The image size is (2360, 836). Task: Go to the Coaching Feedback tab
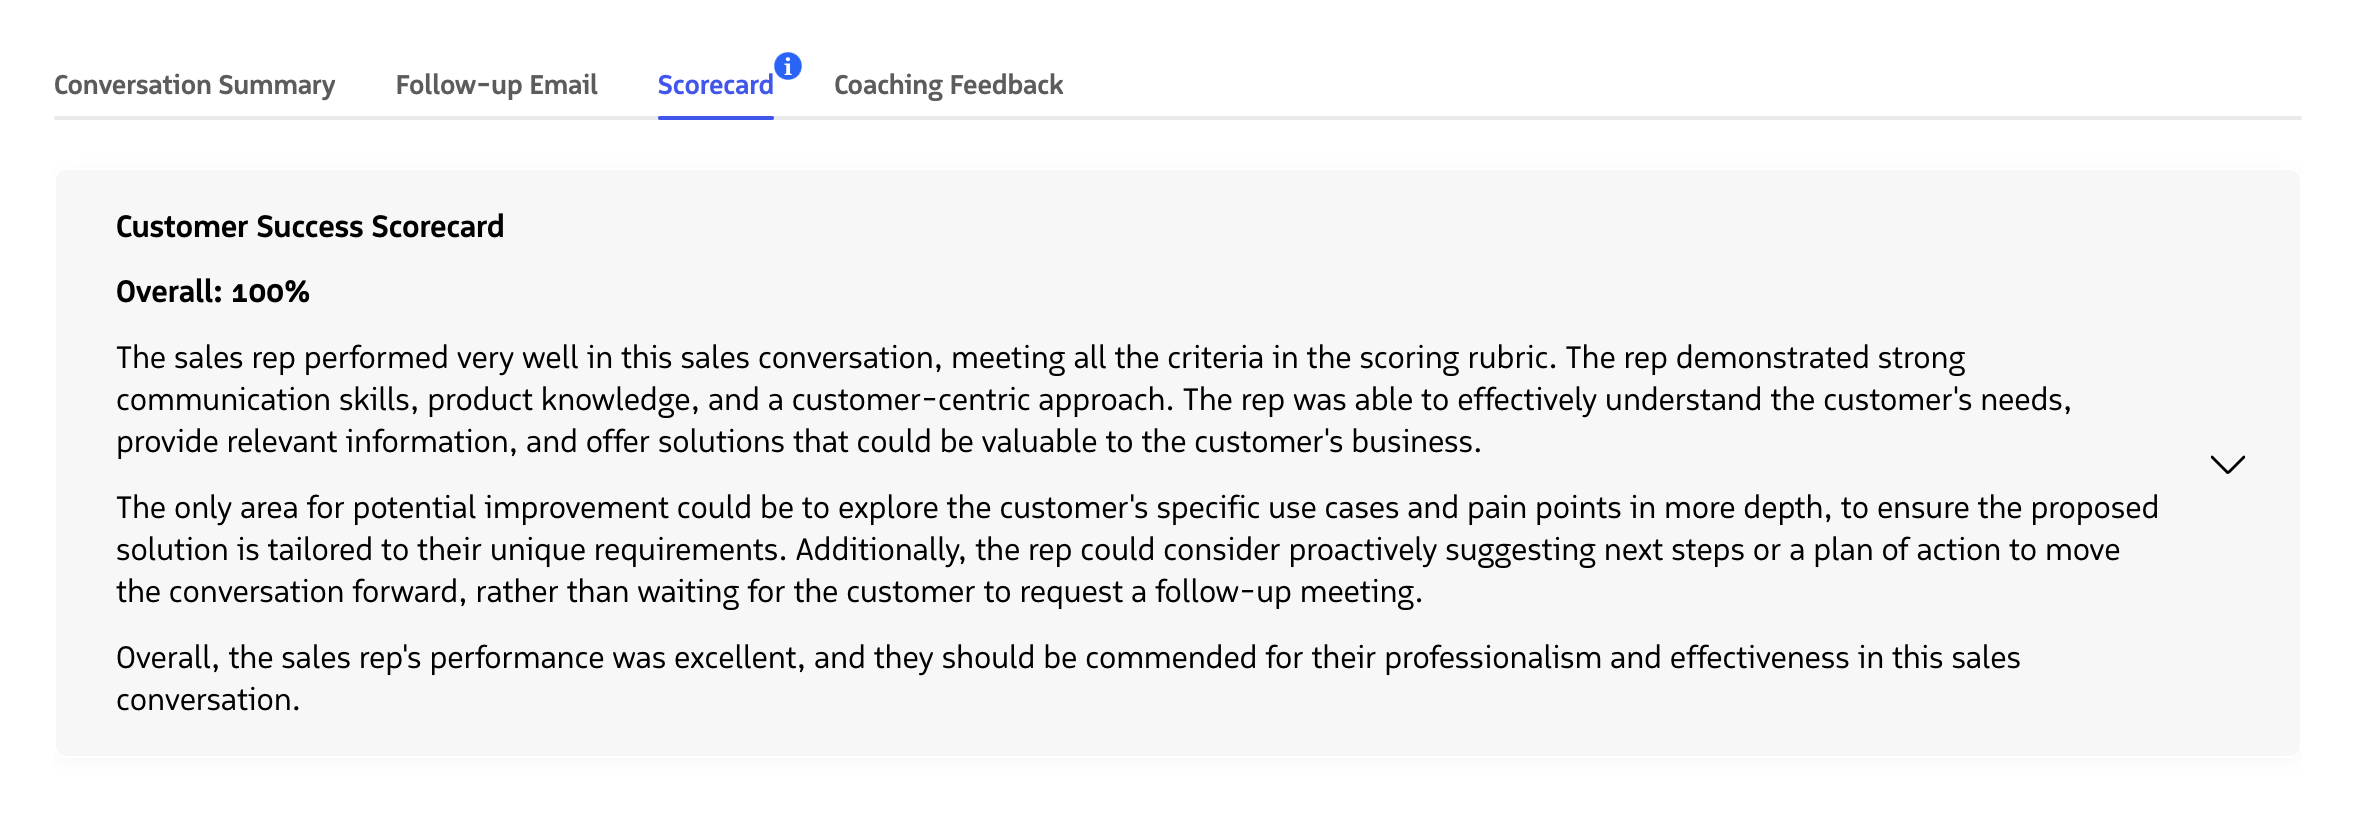click(x=948, y=85)
